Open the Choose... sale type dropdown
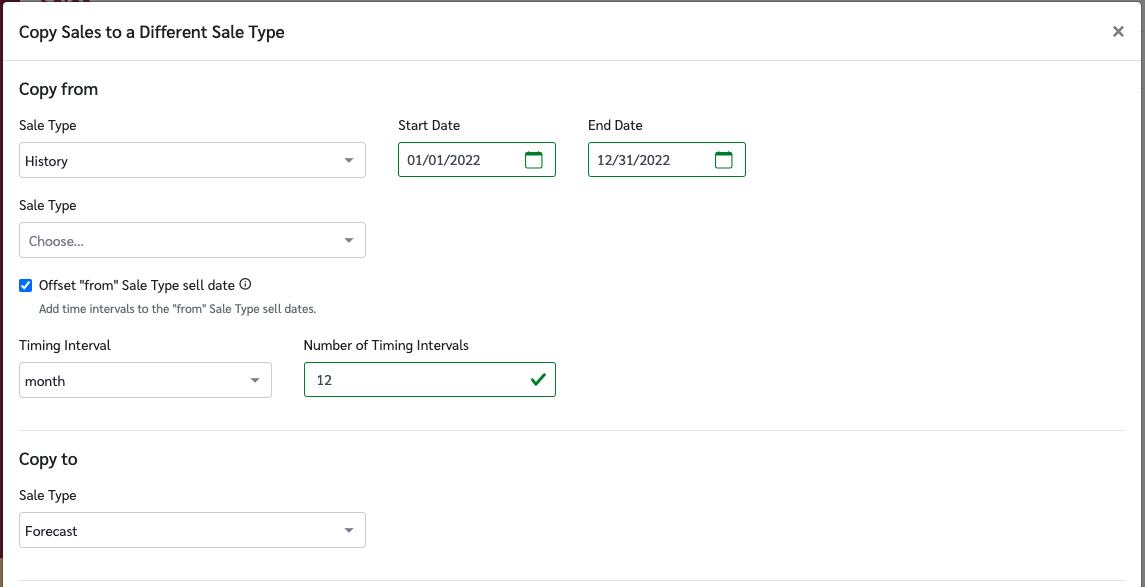 pyautogui.click(x=180, y=240)
